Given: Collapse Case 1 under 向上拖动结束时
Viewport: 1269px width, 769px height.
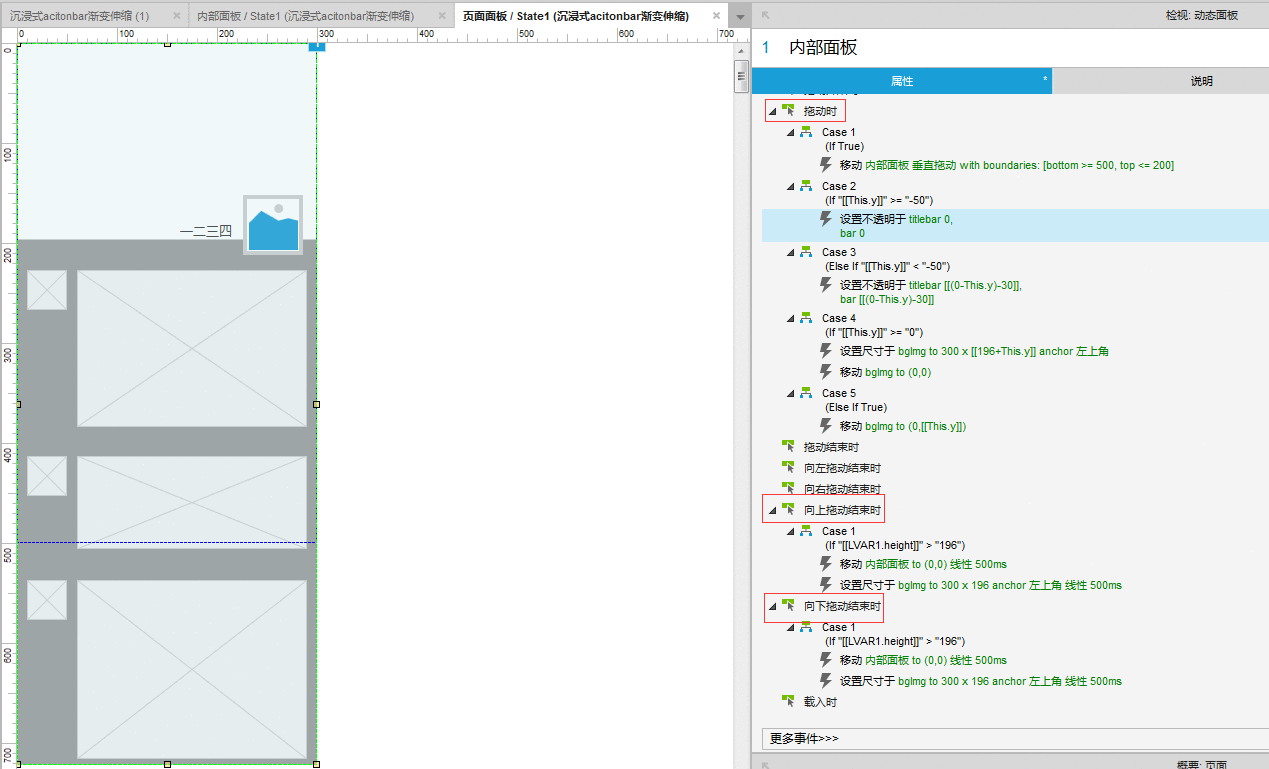Looking at the screenshot, I should 790,531.
